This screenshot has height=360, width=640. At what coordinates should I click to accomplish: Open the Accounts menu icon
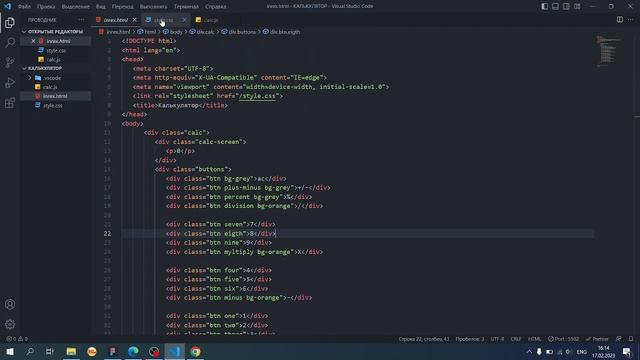10,304
